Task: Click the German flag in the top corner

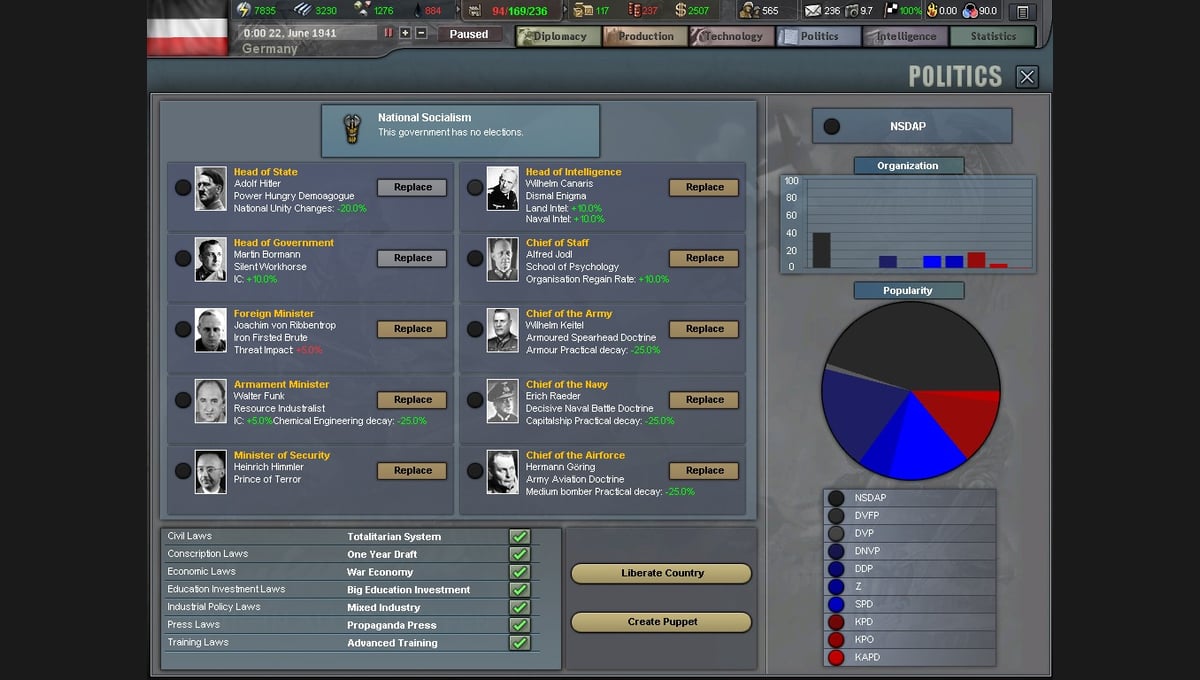Action: click(187, 28)
